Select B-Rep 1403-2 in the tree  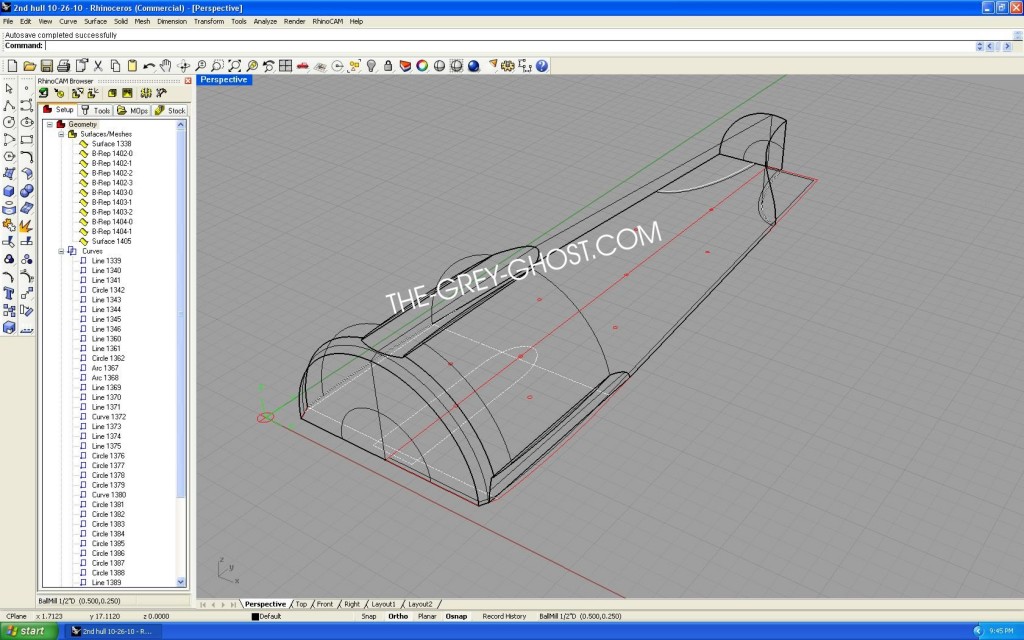pos(112,212)
